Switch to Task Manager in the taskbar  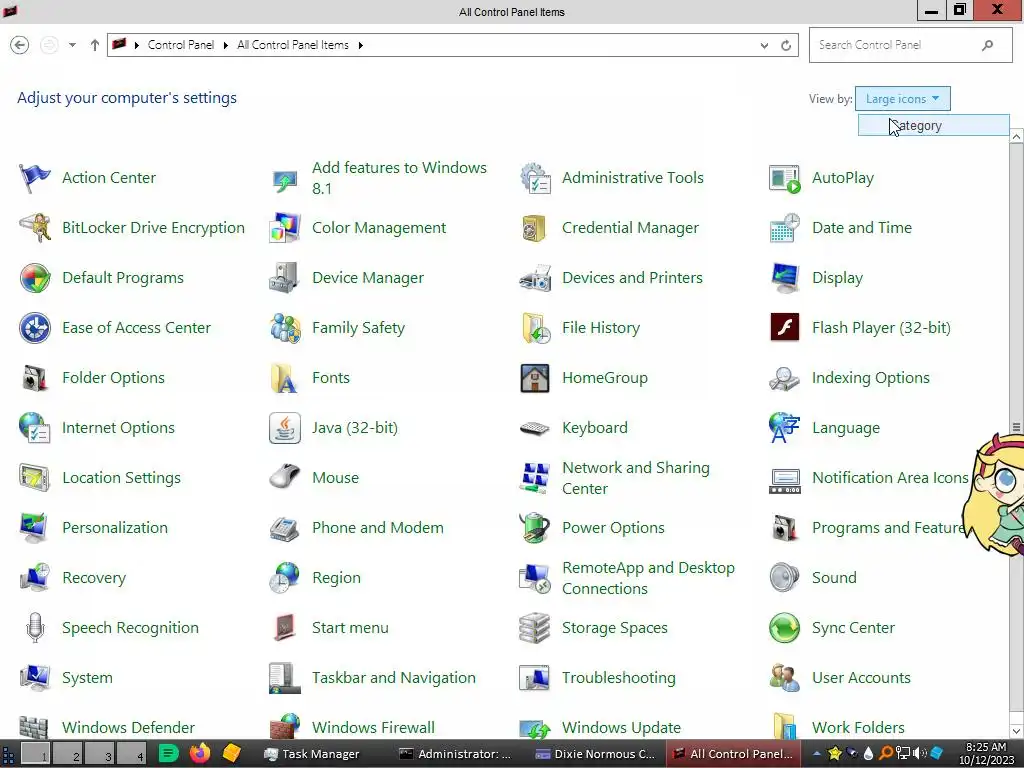(x=312, y=754)
